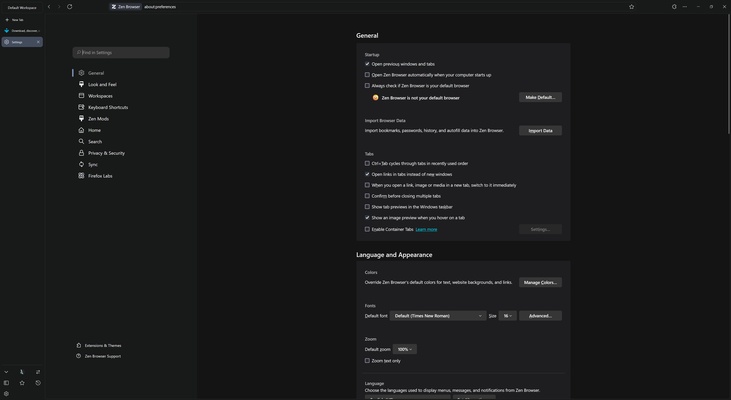This screenshot has height=400, width=731.
Task: Uncheck Show an image preview on tab hover
Action: click(367, 218)
